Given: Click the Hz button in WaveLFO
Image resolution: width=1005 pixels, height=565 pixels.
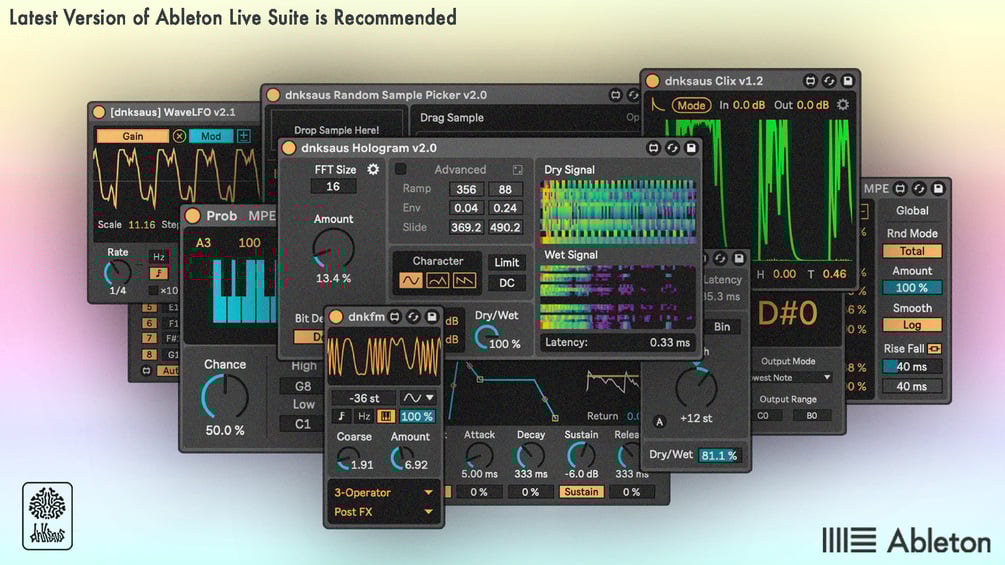Looking at the screenshot, I should tap(158, 257).
